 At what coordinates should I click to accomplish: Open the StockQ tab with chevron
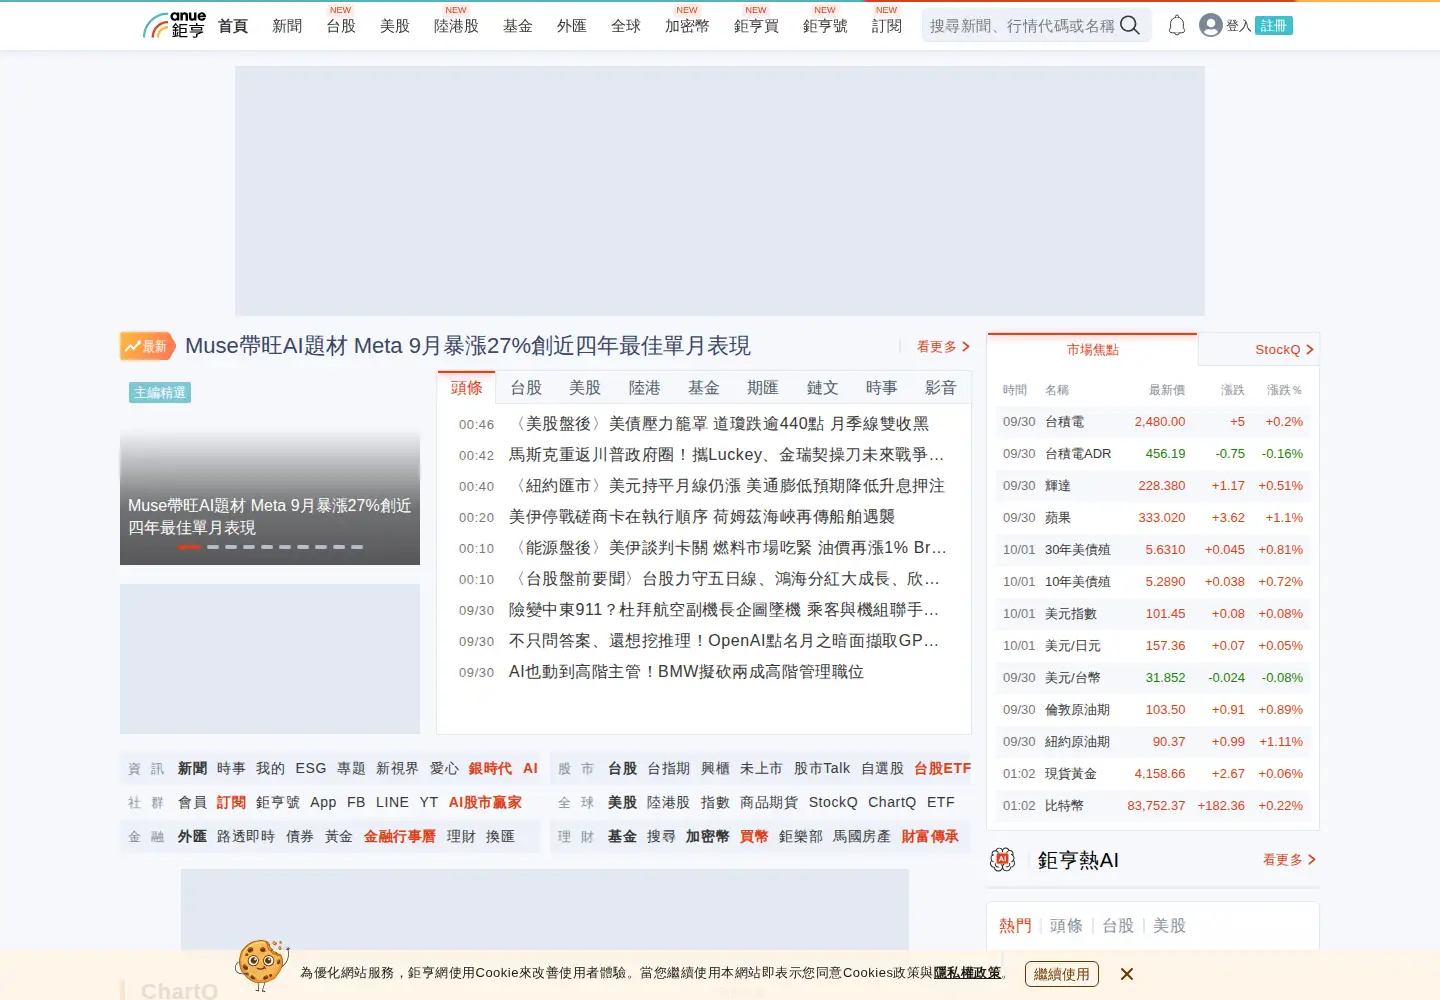(x=1284, y=349)
